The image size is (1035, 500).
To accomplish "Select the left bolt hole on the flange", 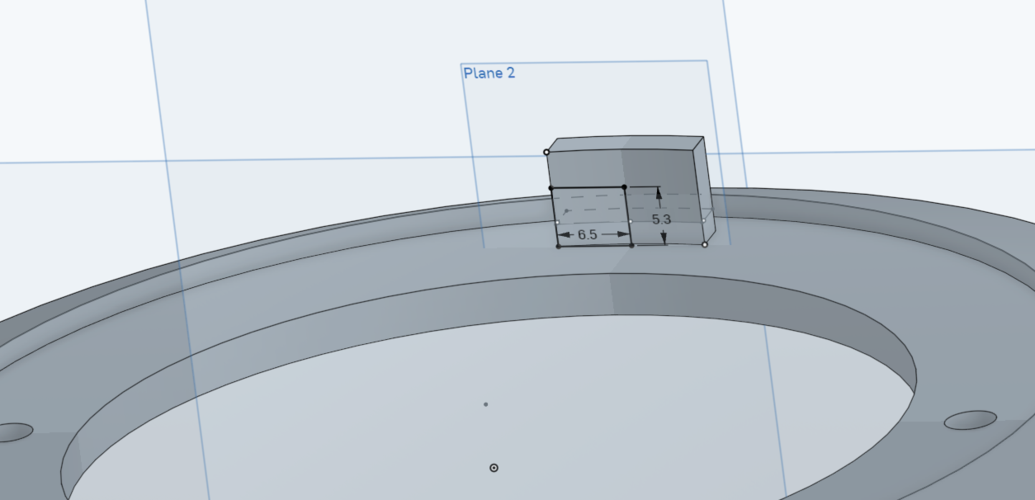I will point(13,433).
